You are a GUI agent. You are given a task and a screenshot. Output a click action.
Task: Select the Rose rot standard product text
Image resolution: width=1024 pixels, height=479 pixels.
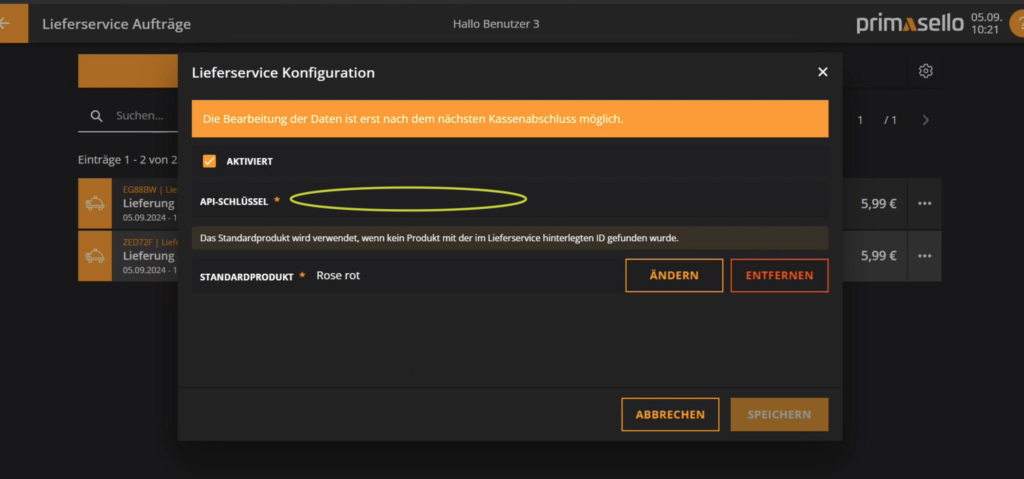tap(338, 275)
